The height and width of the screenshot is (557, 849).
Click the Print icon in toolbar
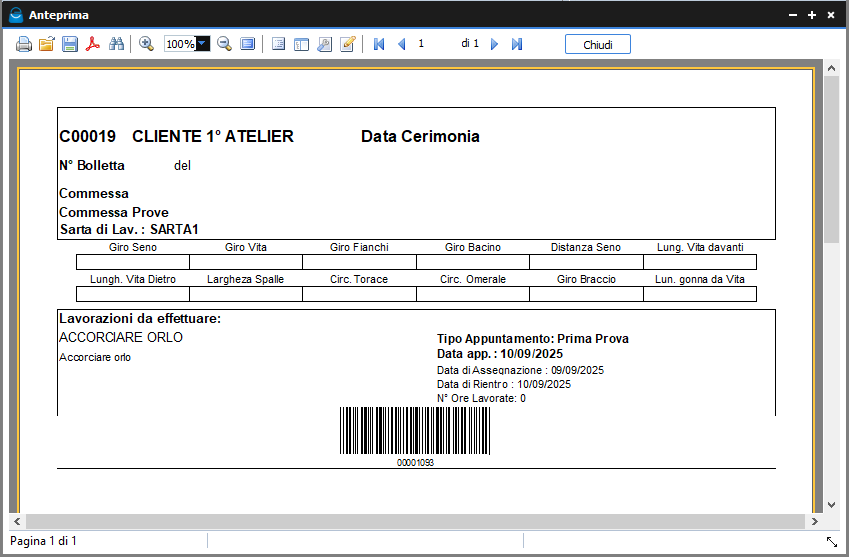click(x=24, y=44)
